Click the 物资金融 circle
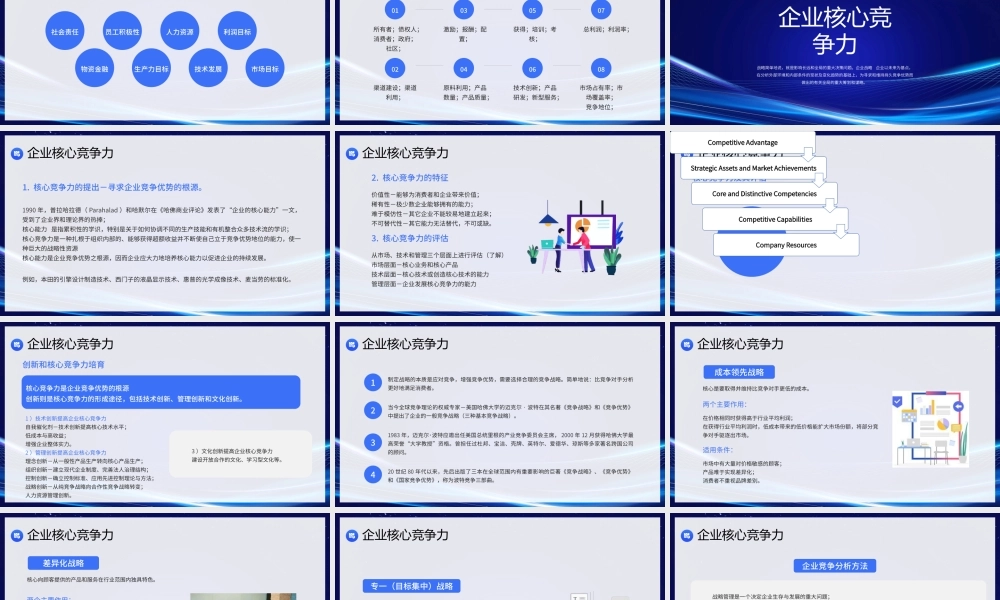The width and height of the screenshot is (1000, 600). tap(94, 68)
